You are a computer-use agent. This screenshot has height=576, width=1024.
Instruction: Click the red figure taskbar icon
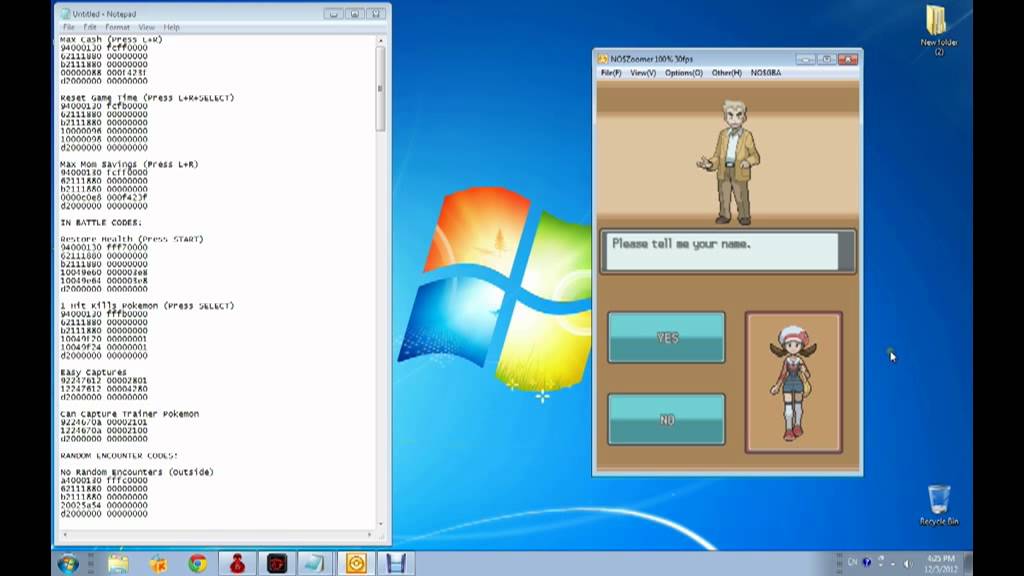coord(237,563)
